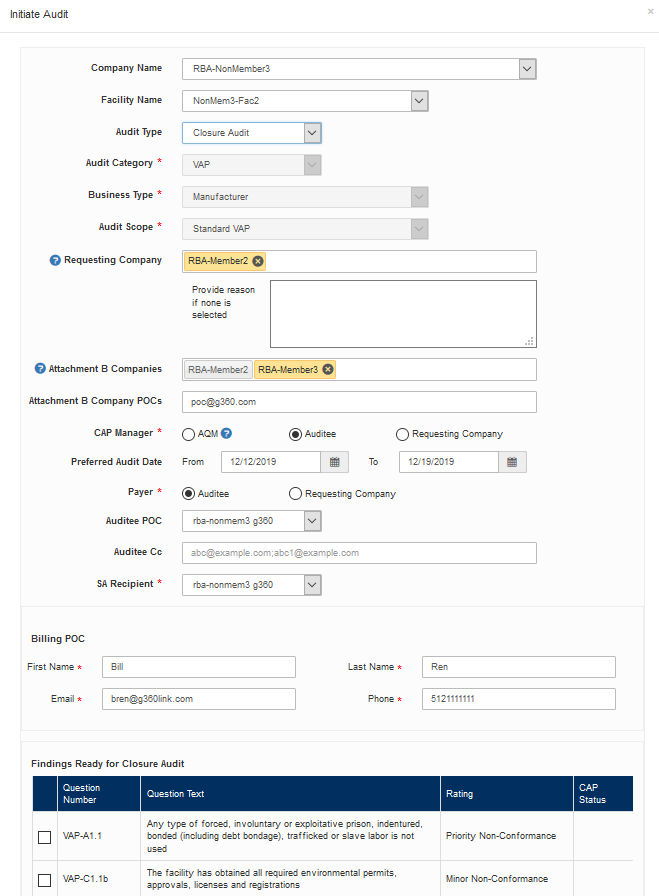
Task: Remove RBA-Member2 tag from Requesting Company
Action: tap(258, 261)
